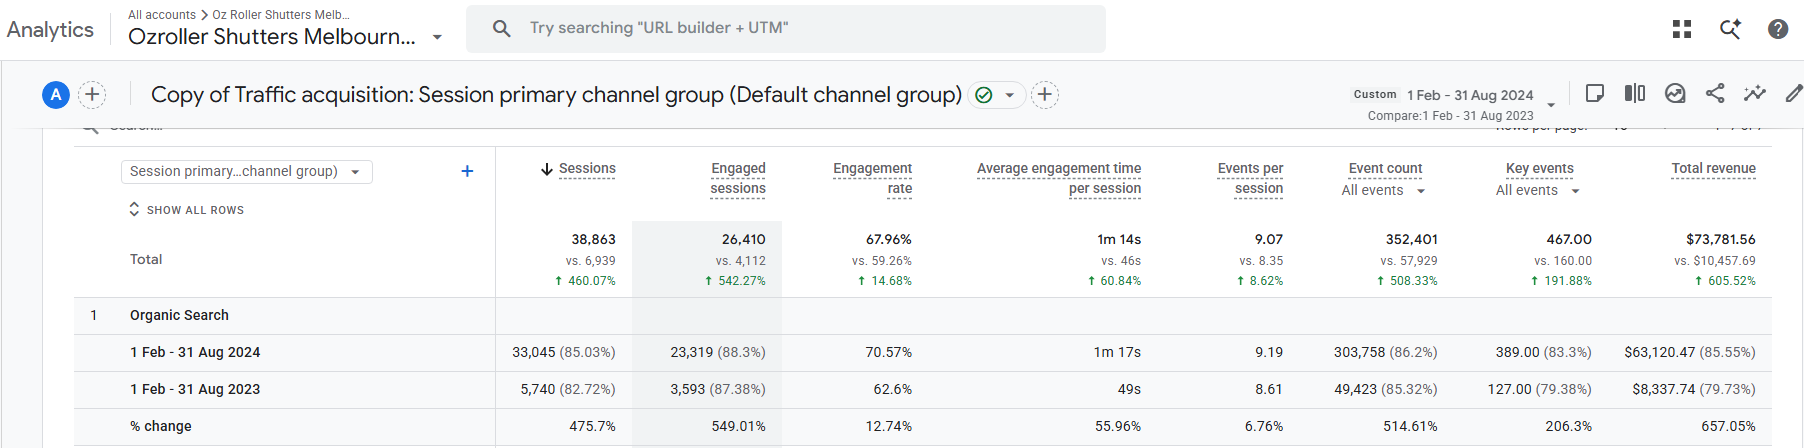Add a secondary dimension with blue plus

point(467,171)
